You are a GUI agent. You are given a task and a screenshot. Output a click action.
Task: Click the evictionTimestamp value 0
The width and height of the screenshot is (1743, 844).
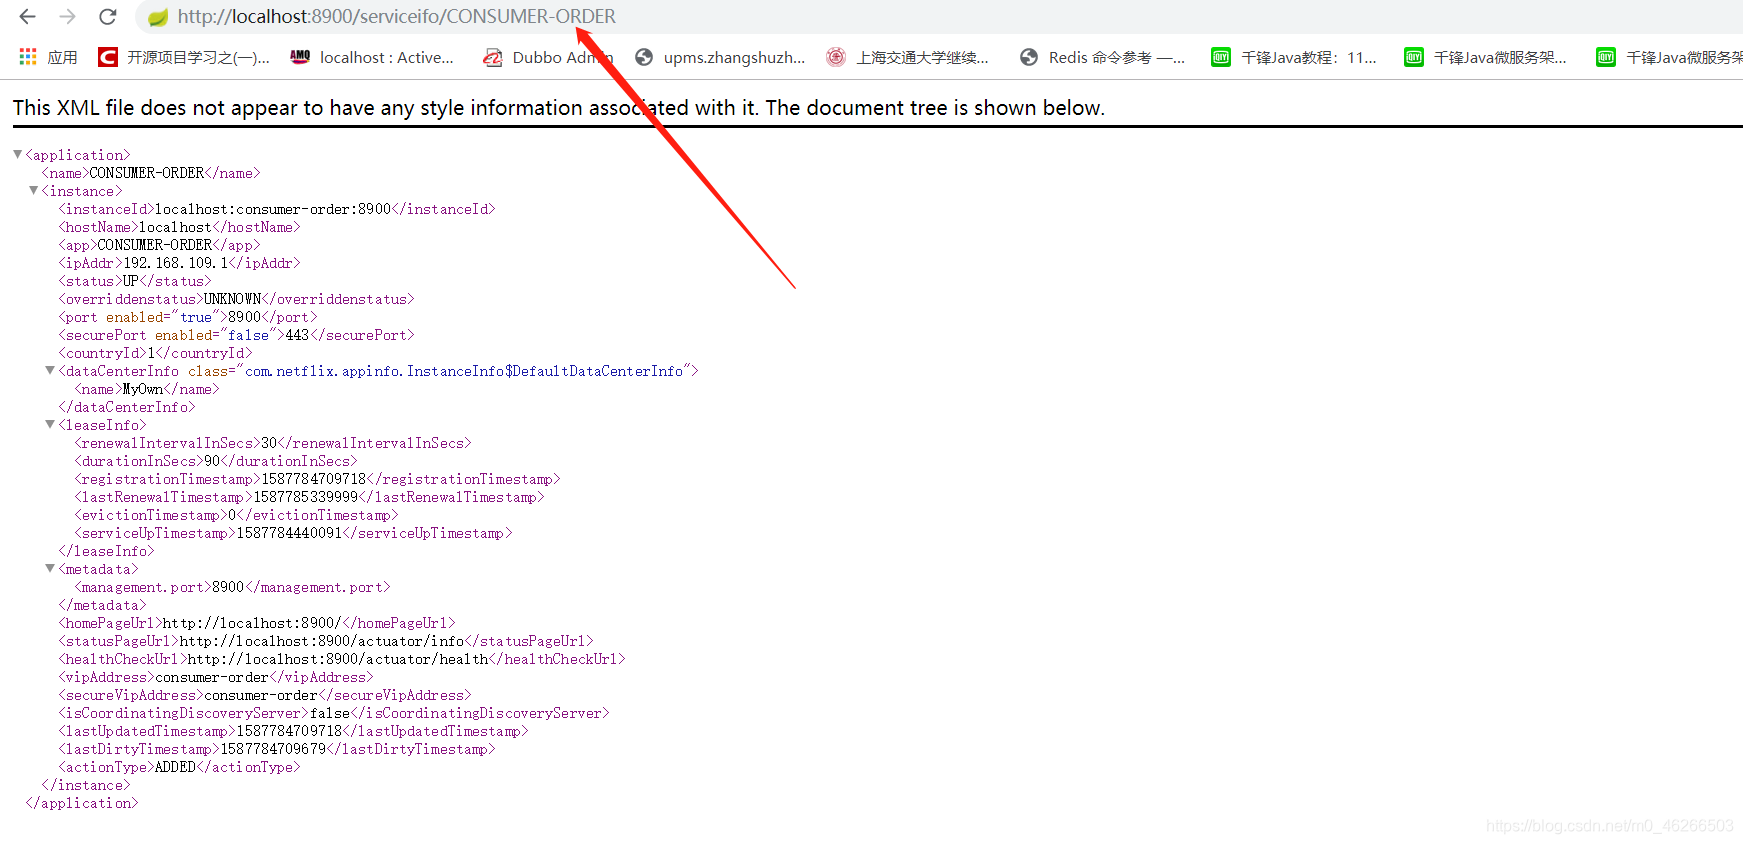232,515
